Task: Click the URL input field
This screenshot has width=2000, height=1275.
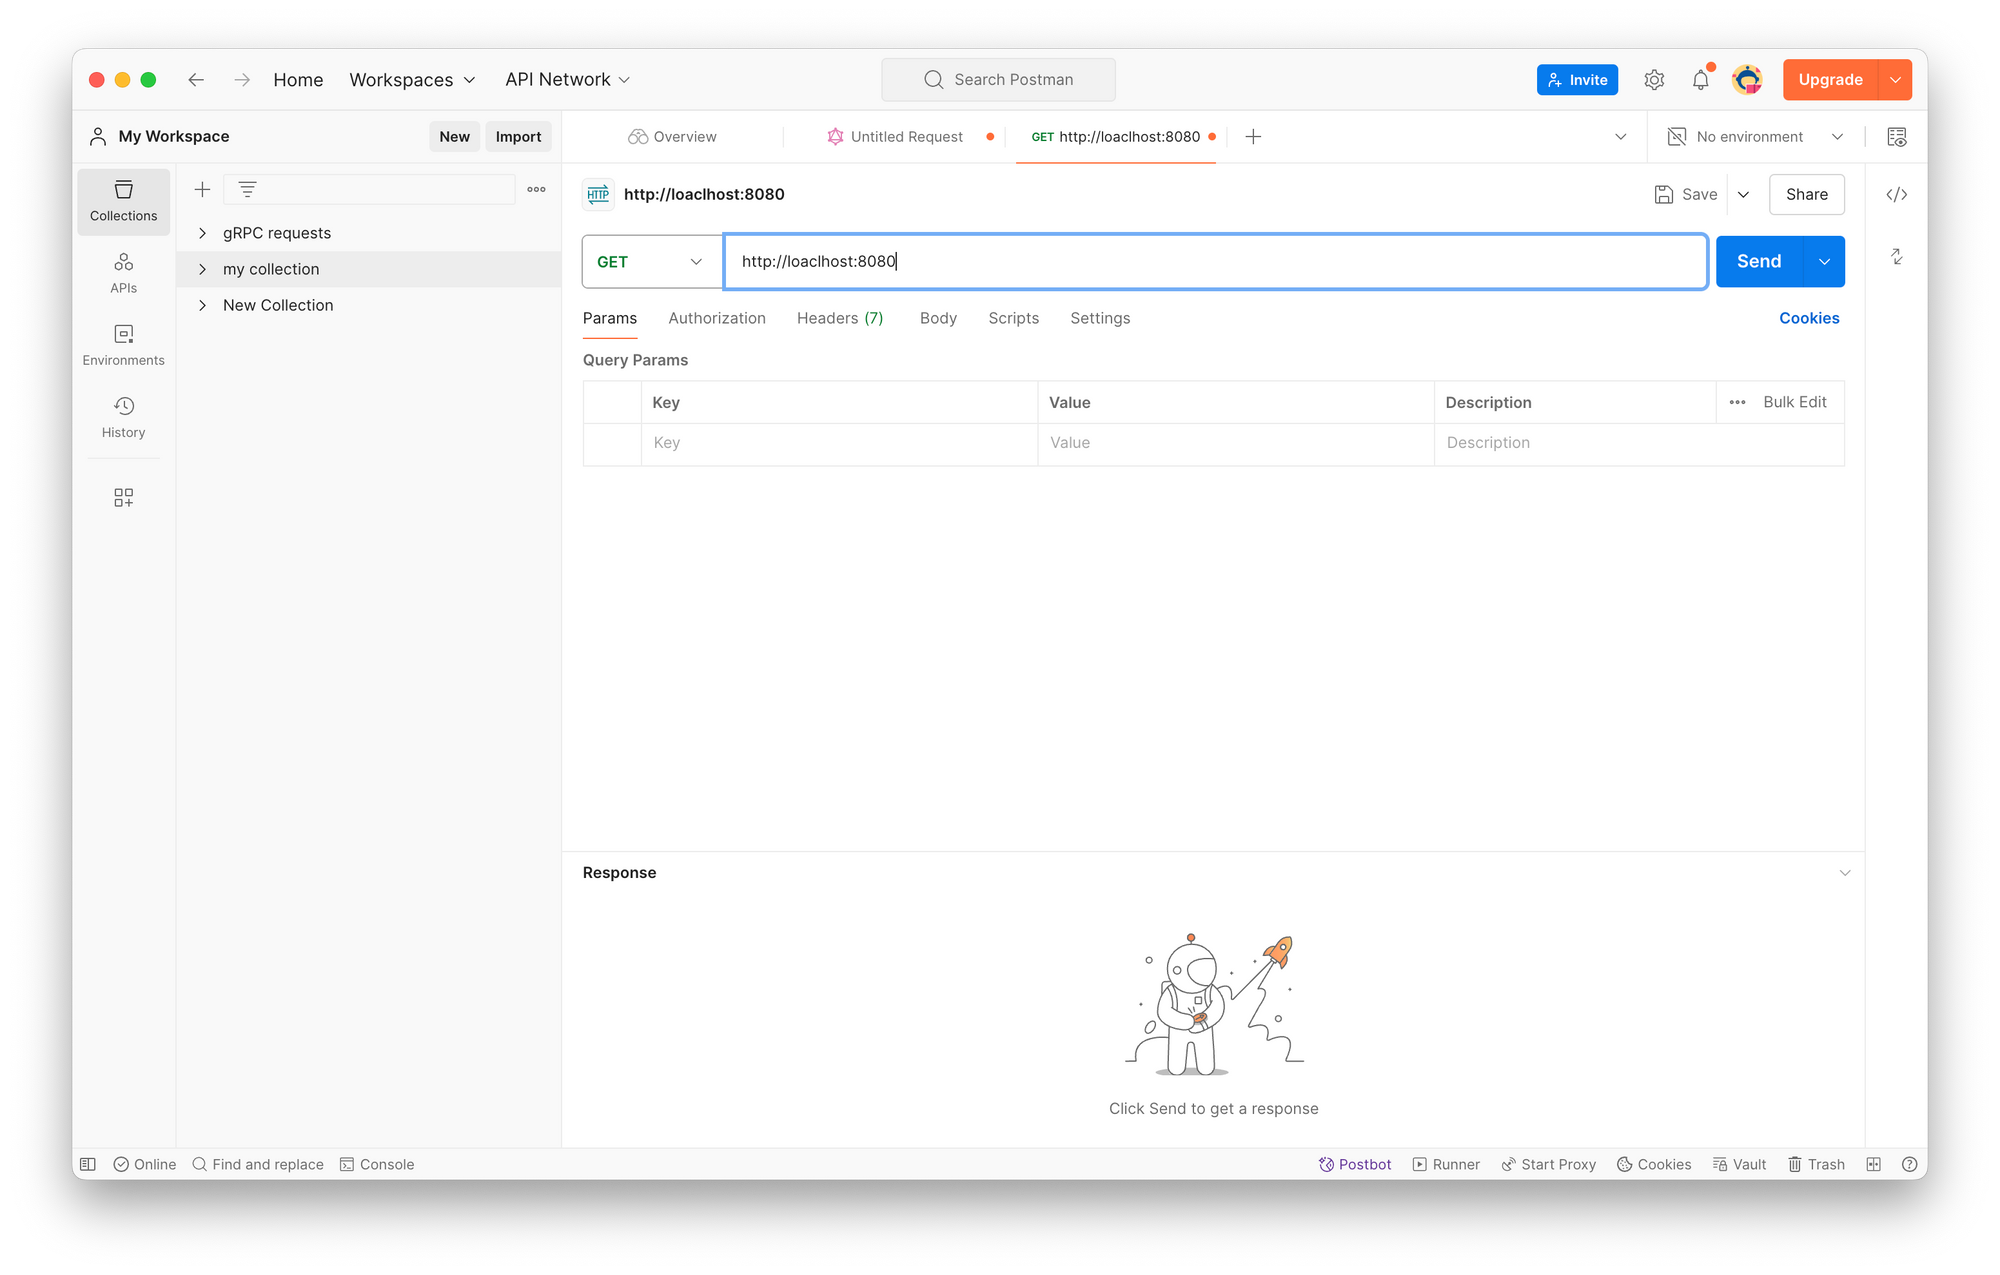Action: tap(1214, 261)
